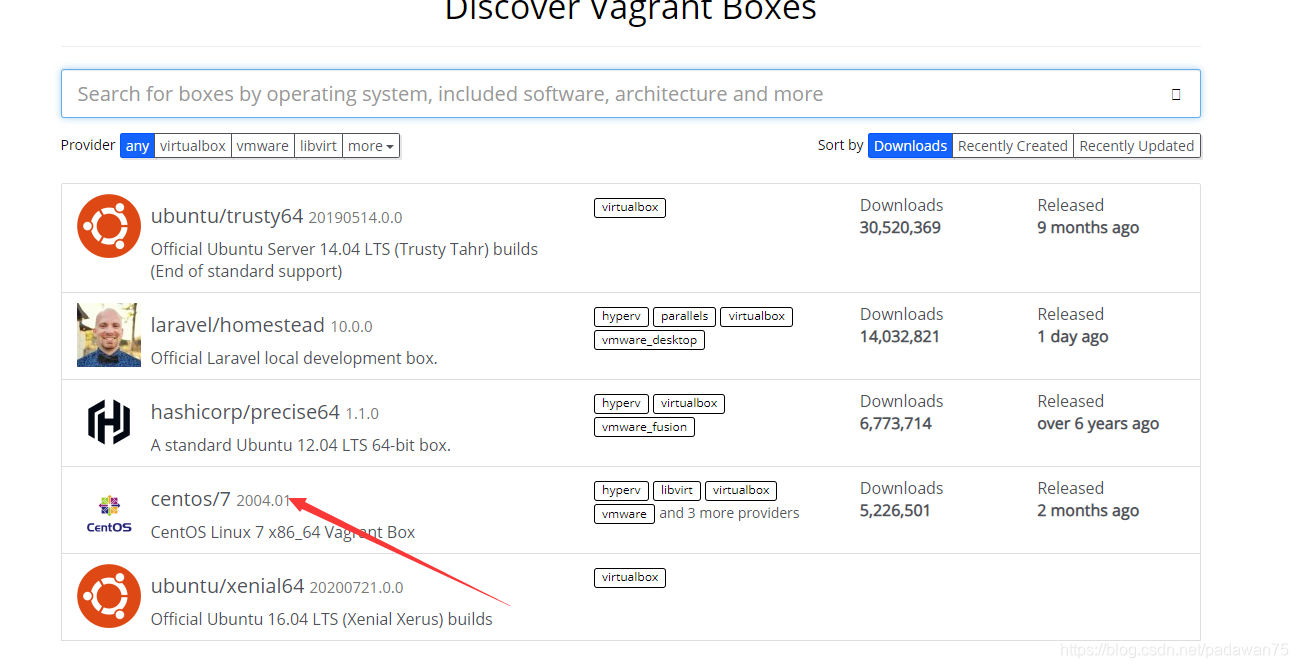Click the virtualbox tag on hashicorp/precise64

689,403
